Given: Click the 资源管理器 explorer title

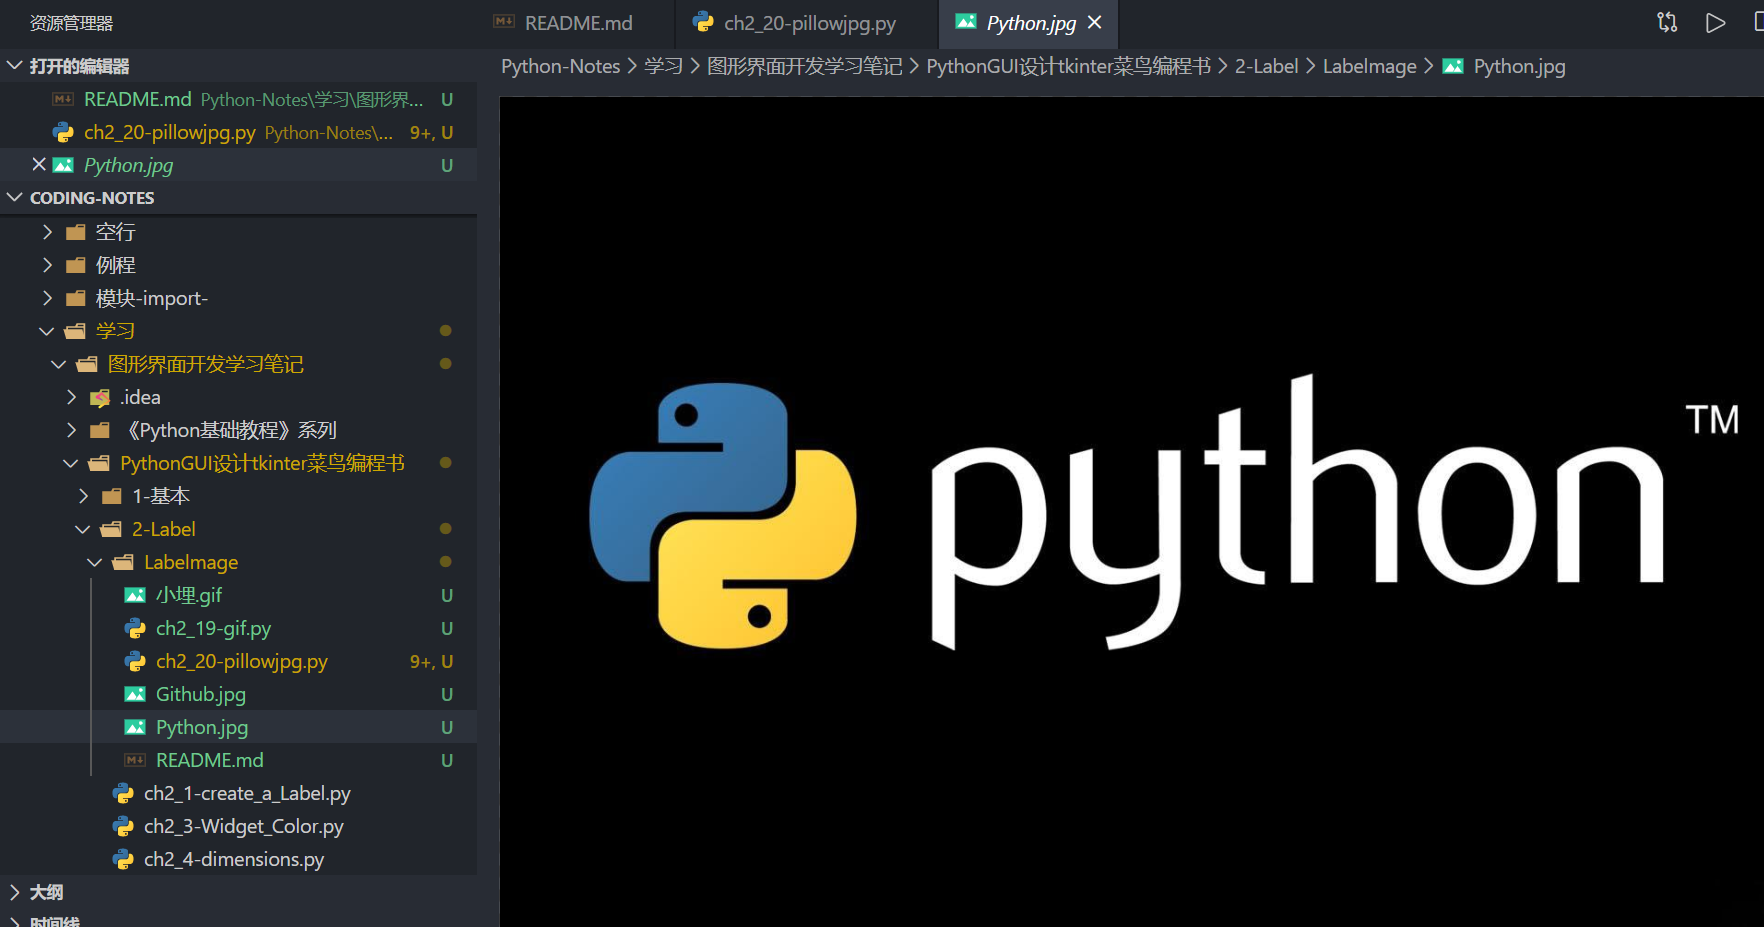Looking at the screenshot, I should tap(71, 23).
